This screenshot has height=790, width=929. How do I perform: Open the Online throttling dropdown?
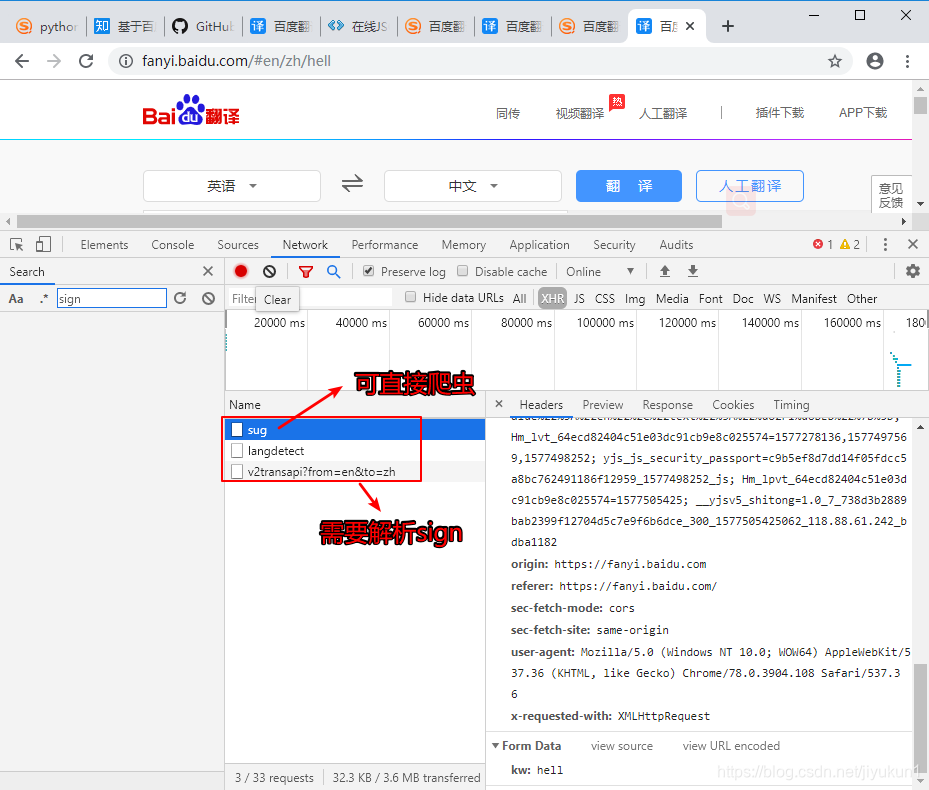point(595,271)
